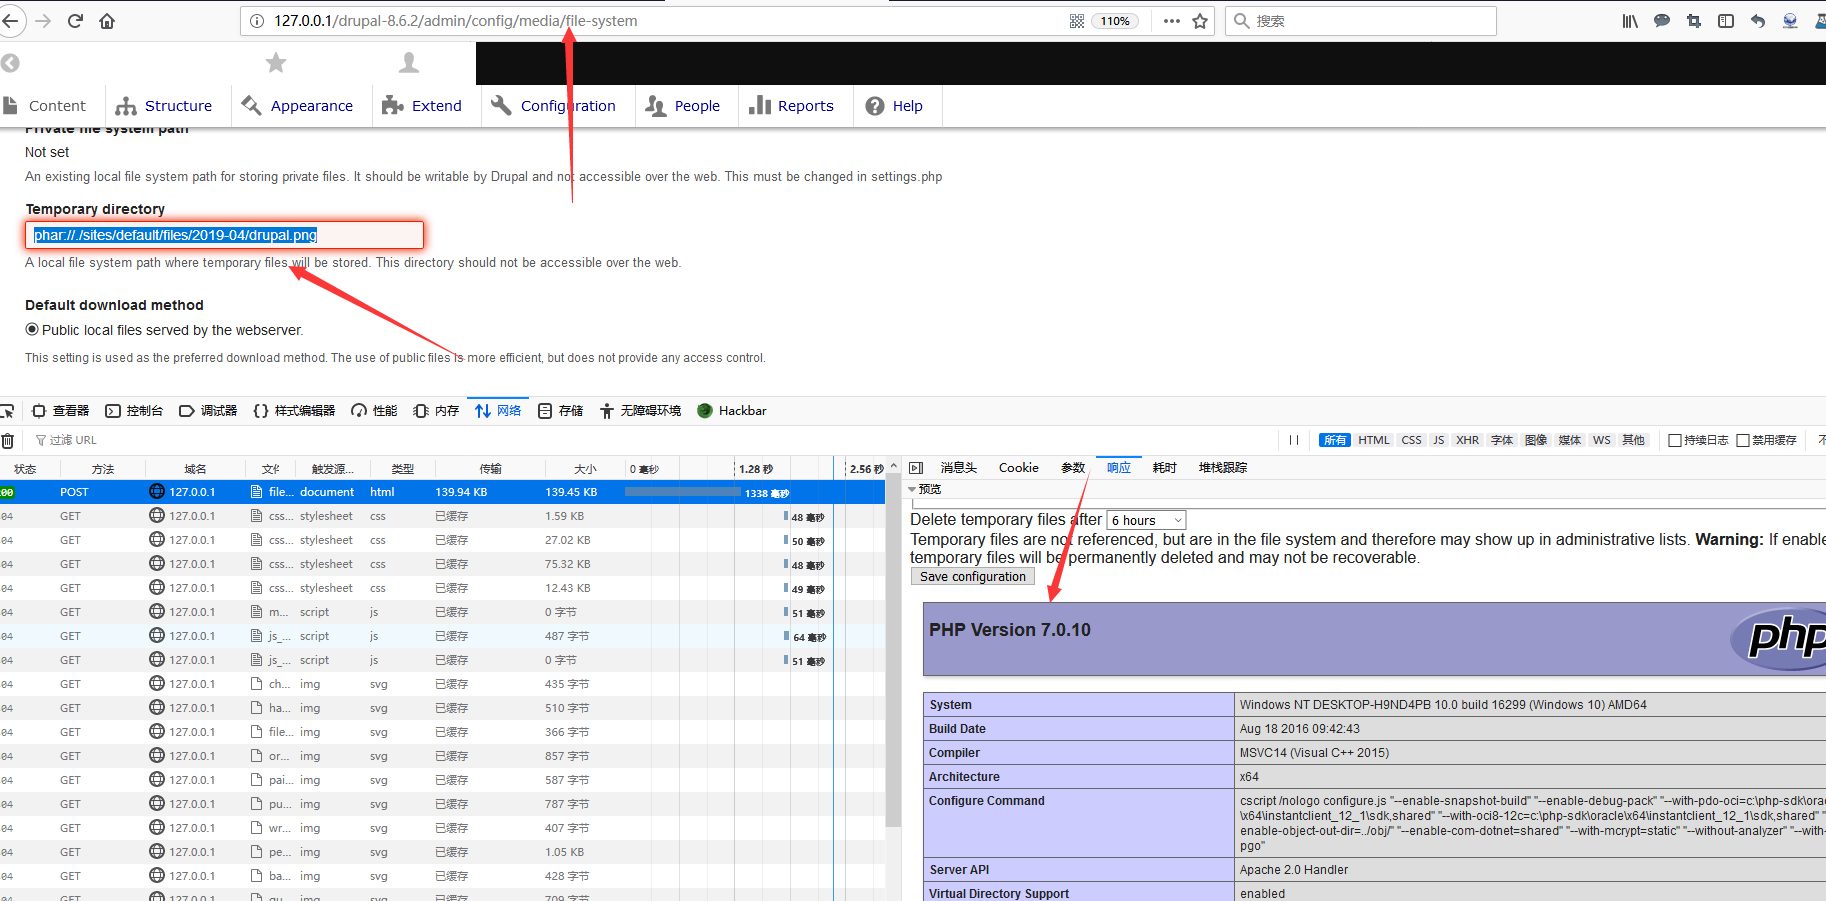Toggle the screenshot crop icon in toolbar

1694,21
